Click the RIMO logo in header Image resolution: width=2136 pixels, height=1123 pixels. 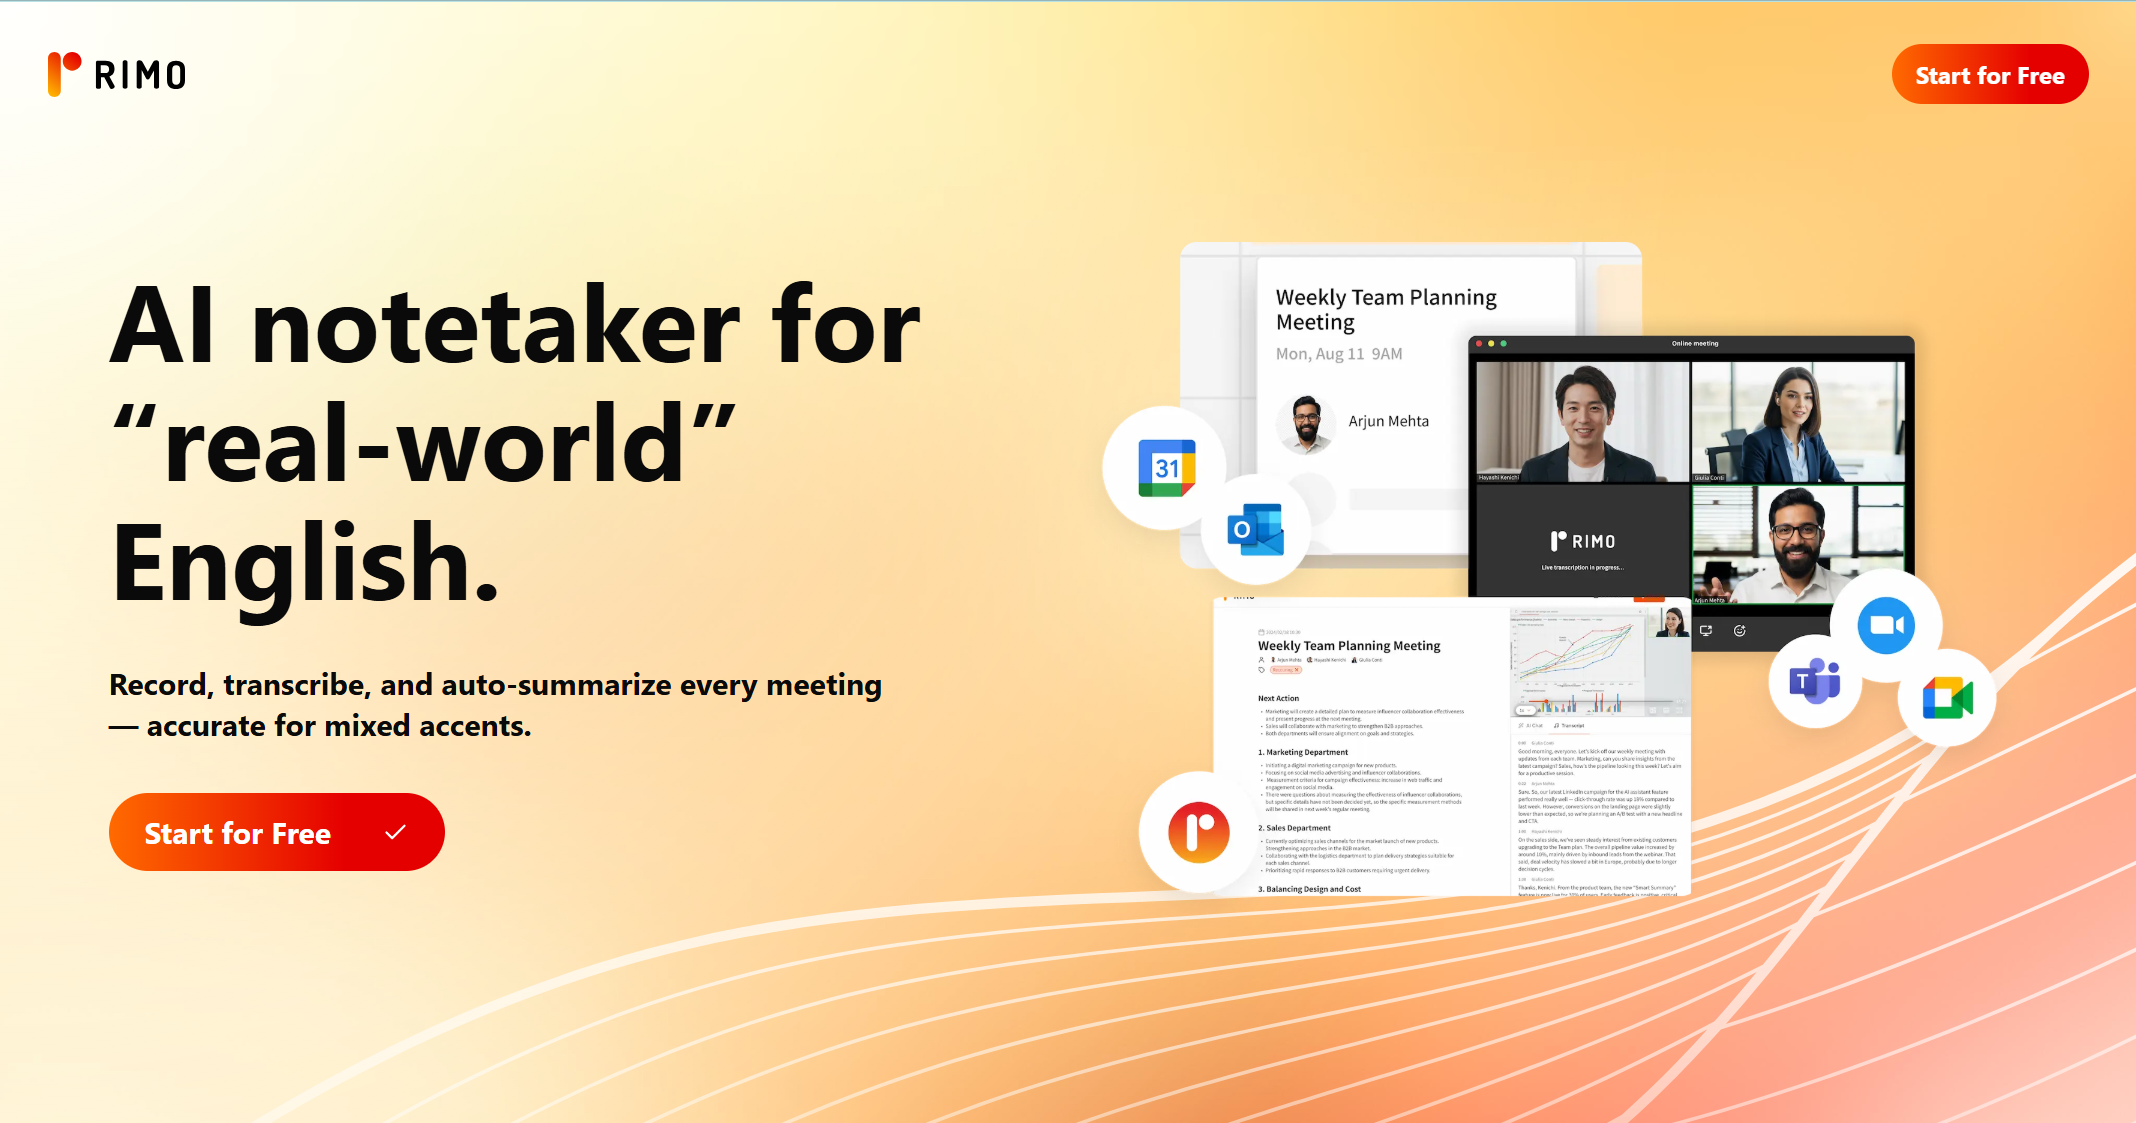coord(117,75)
